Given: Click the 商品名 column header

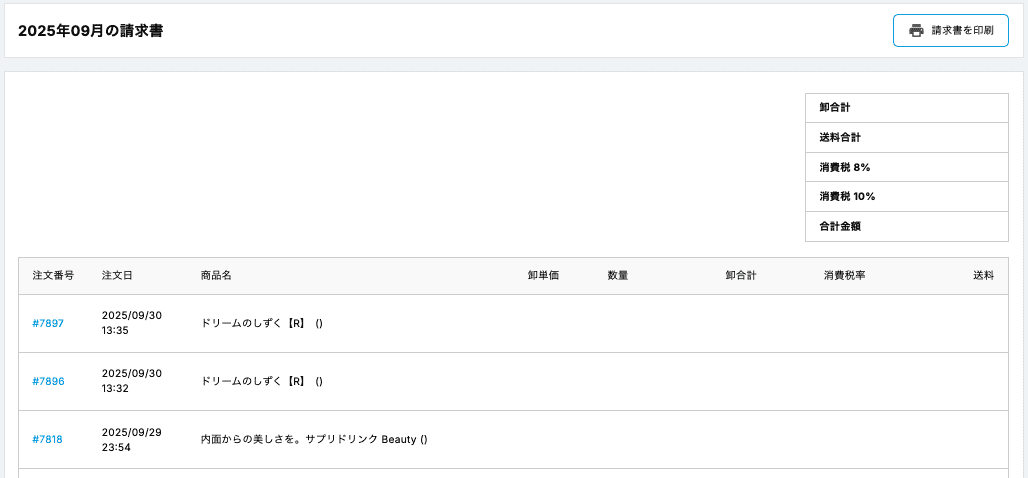Looking at the screenshot, I should point(216,275).
